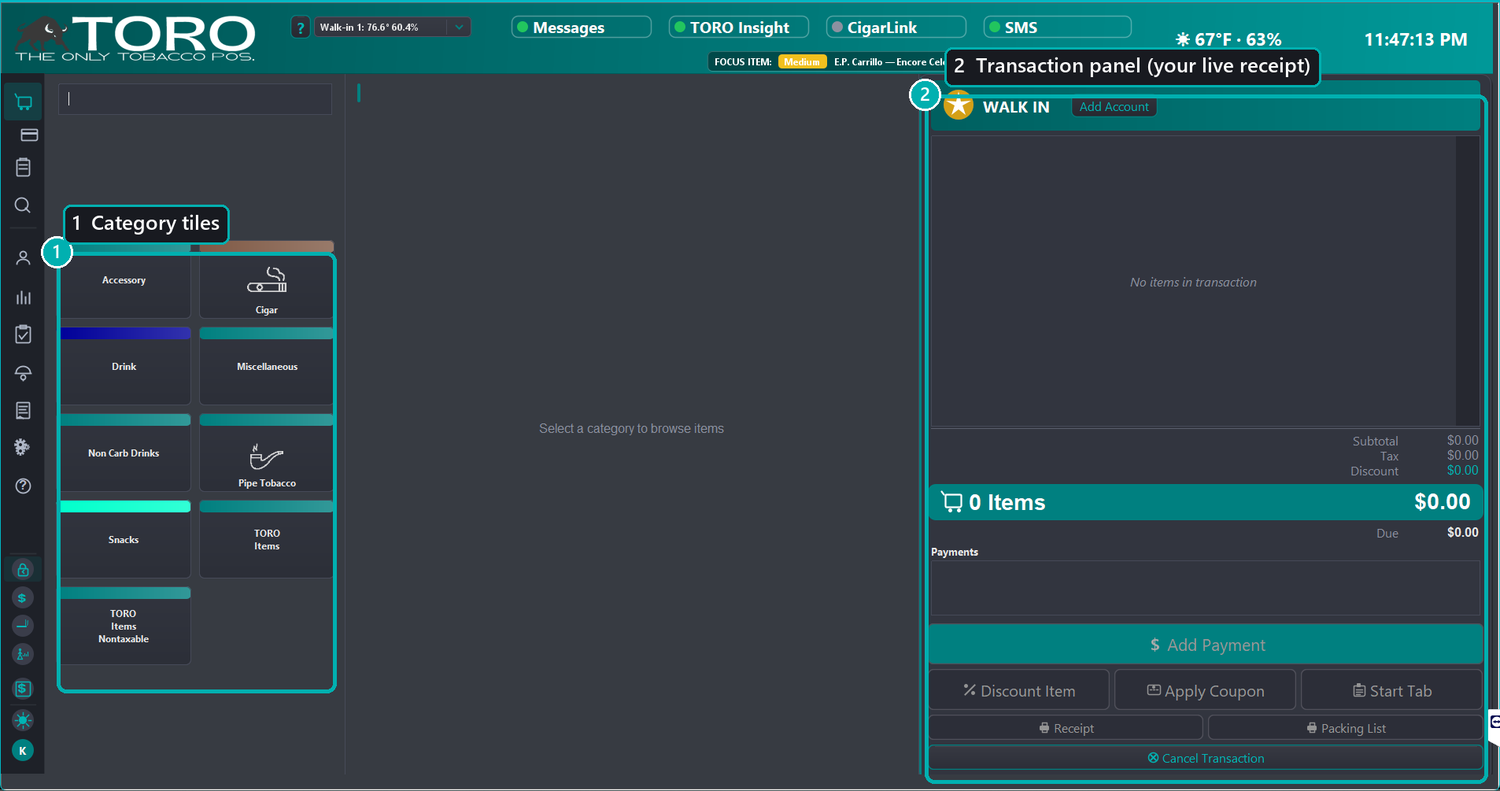This screenshot has width=1500, height=791.
Task: Select the Miscellaneous category tile
Action: (x=267, y=366)
